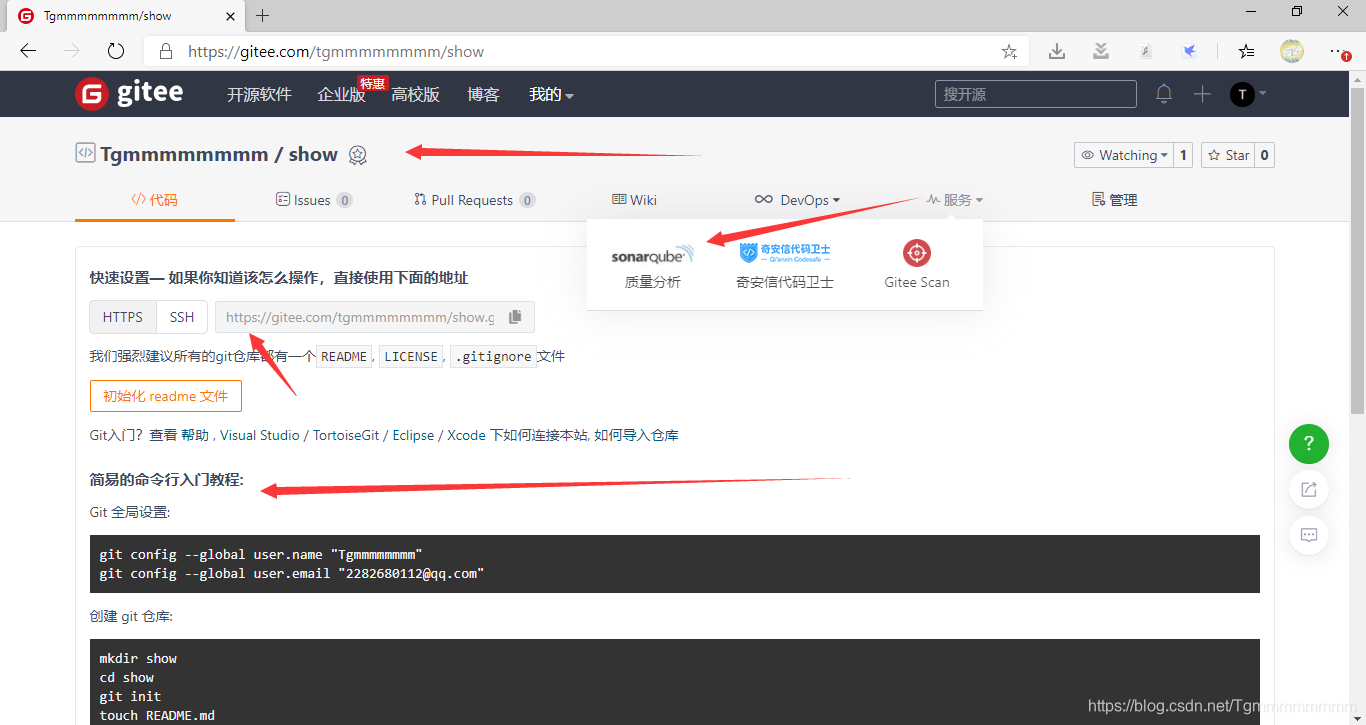
Task: Reload the current page
Action: [116, 51]
